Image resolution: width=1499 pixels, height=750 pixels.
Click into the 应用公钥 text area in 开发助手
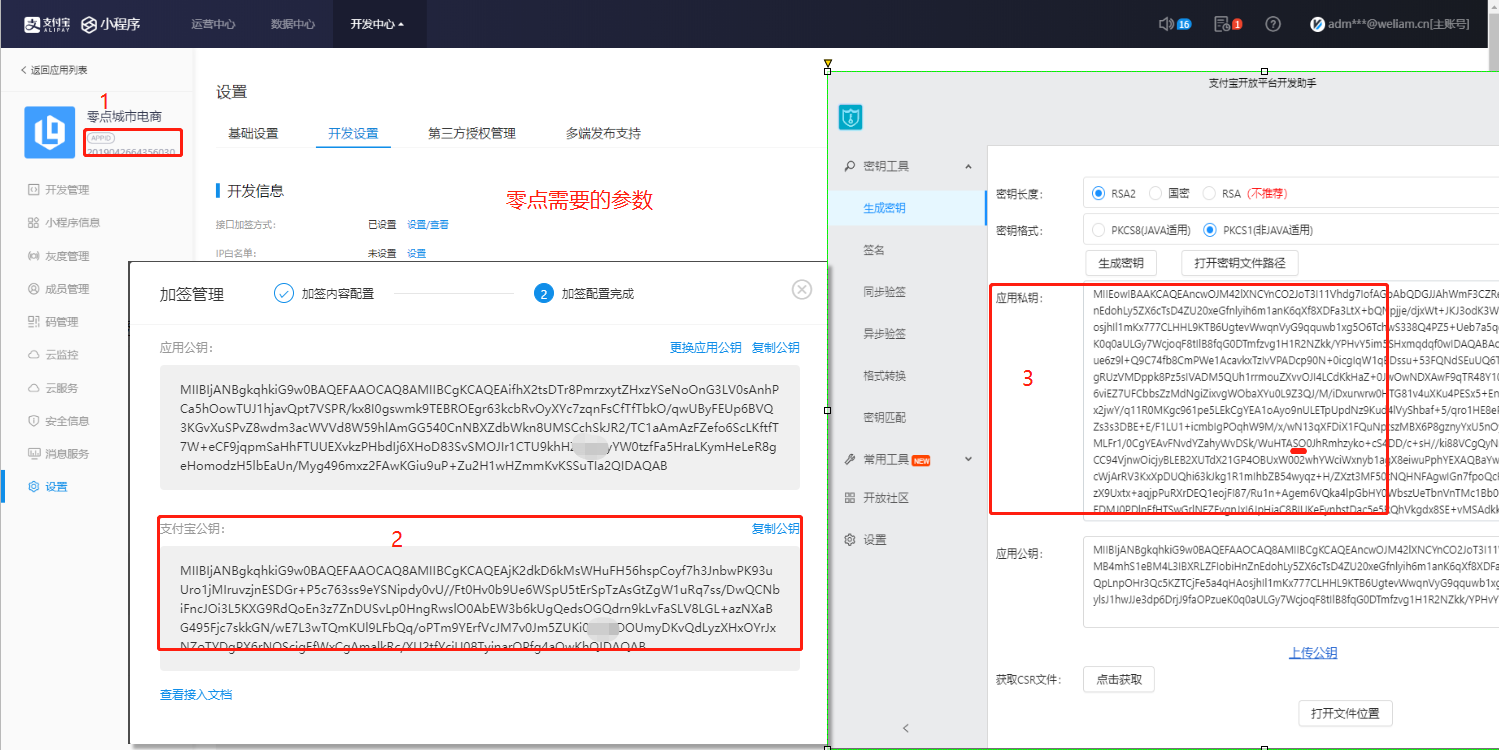tap(1291, 582)
